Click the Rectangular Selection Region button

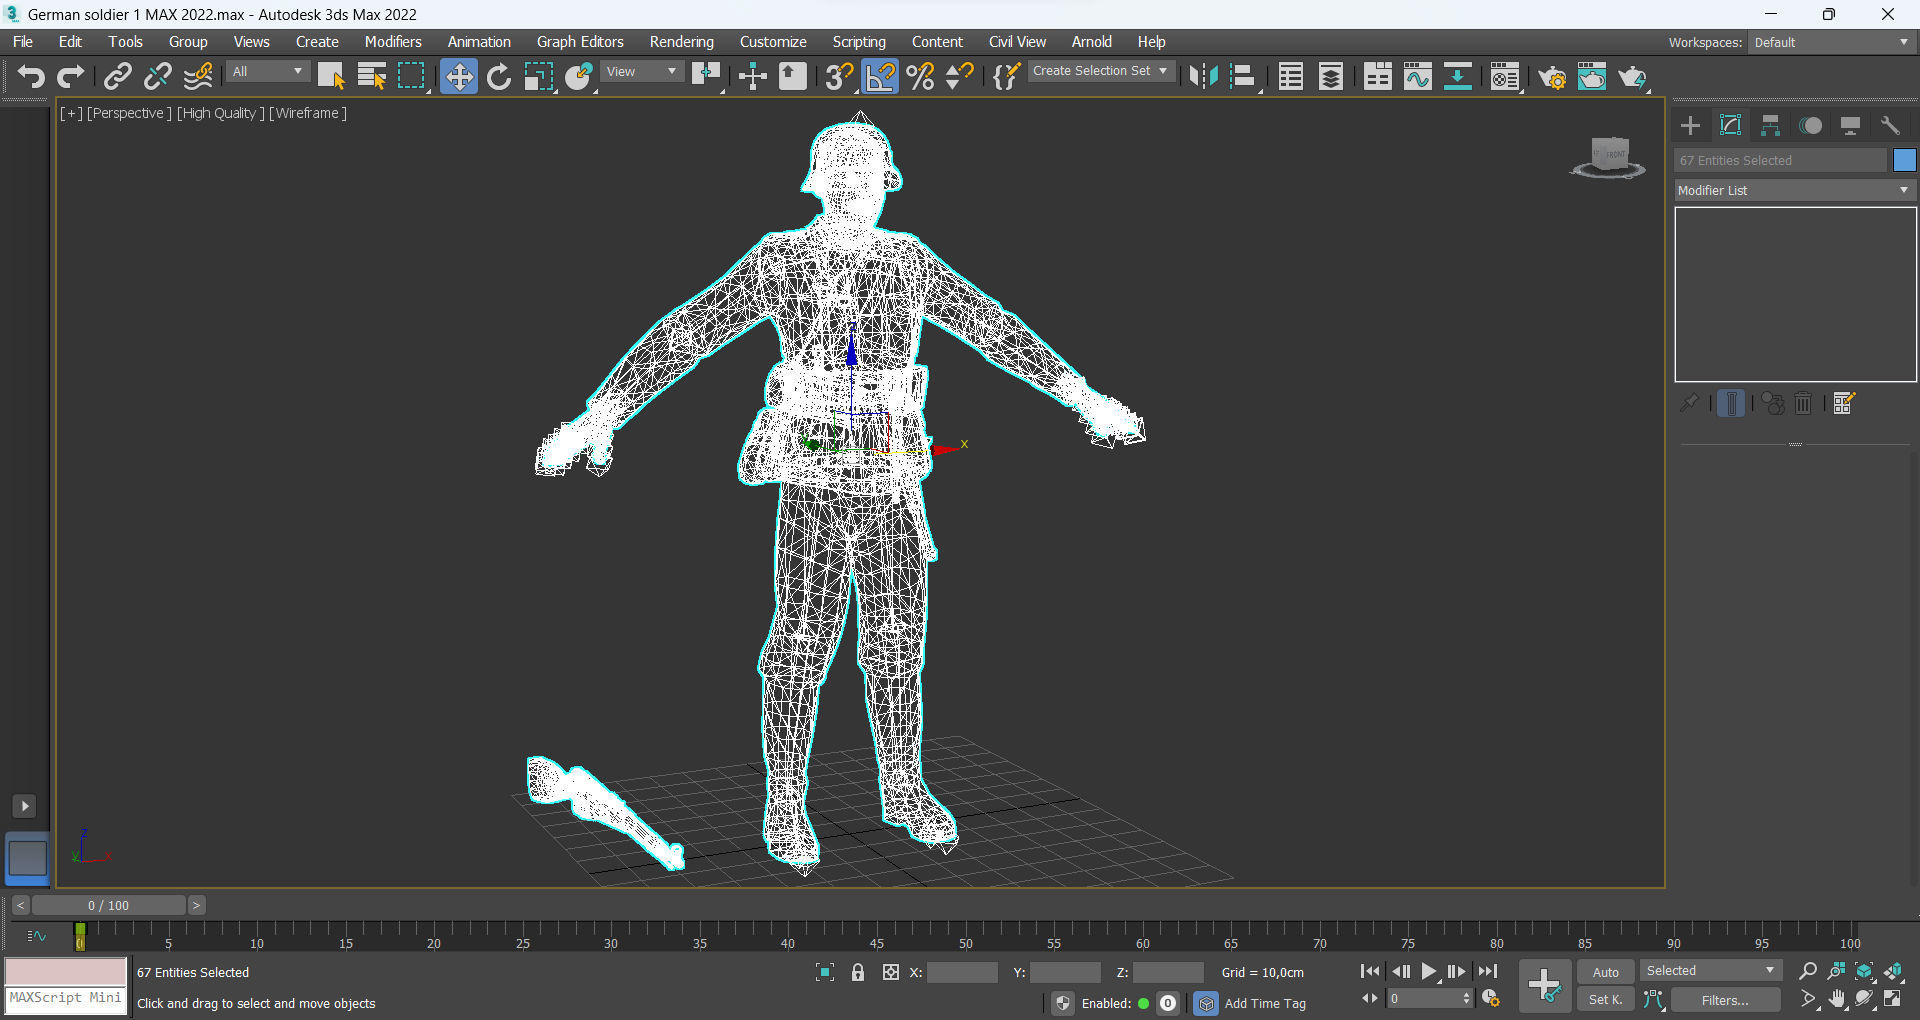(x=411, y=76)
